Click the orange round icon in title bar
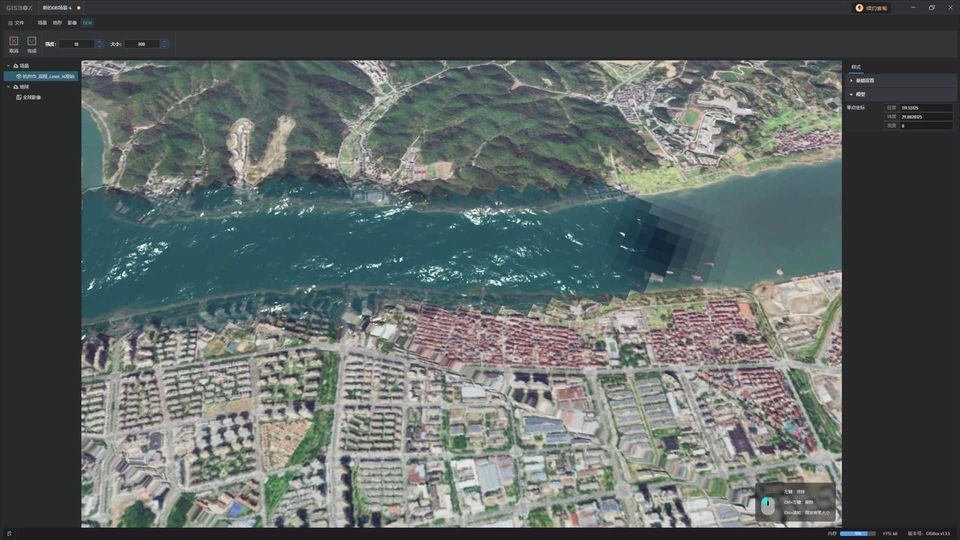The width and height of the screenshot is (960, 540). click(859, 7)
